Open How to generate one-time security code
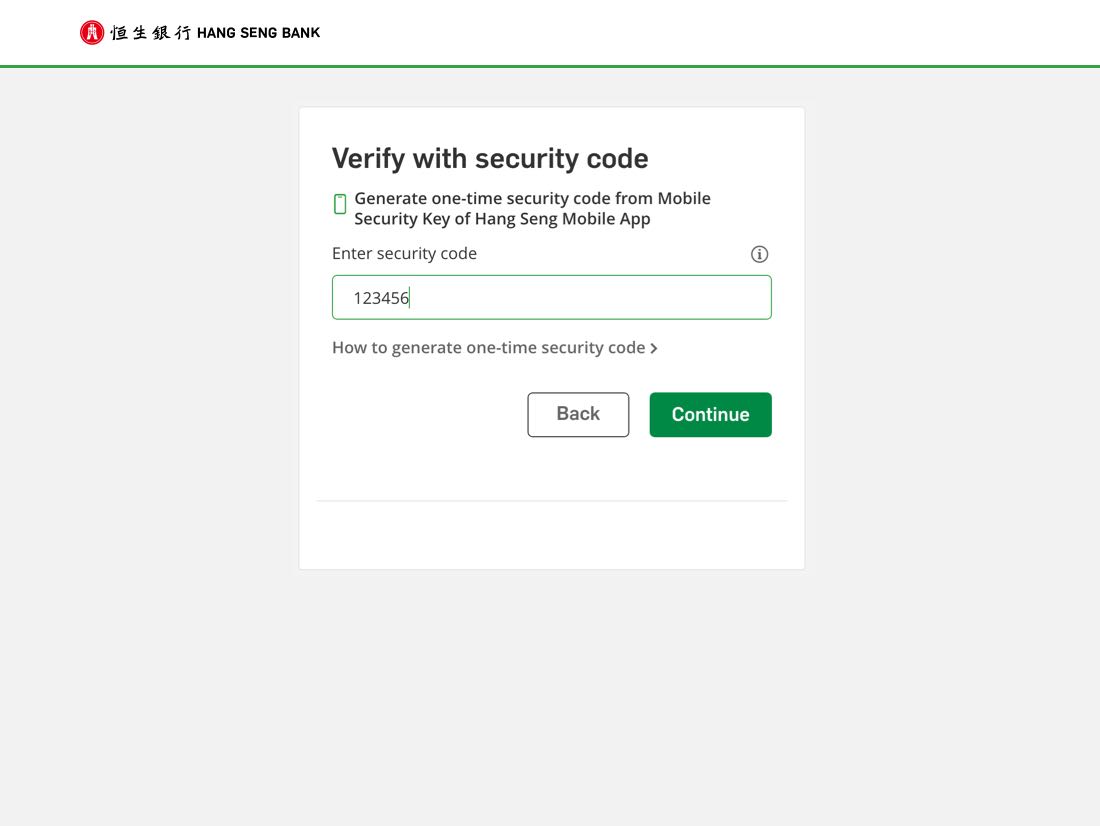The height and width of the screenshot is (826, 1100). (x=488, y=347)
